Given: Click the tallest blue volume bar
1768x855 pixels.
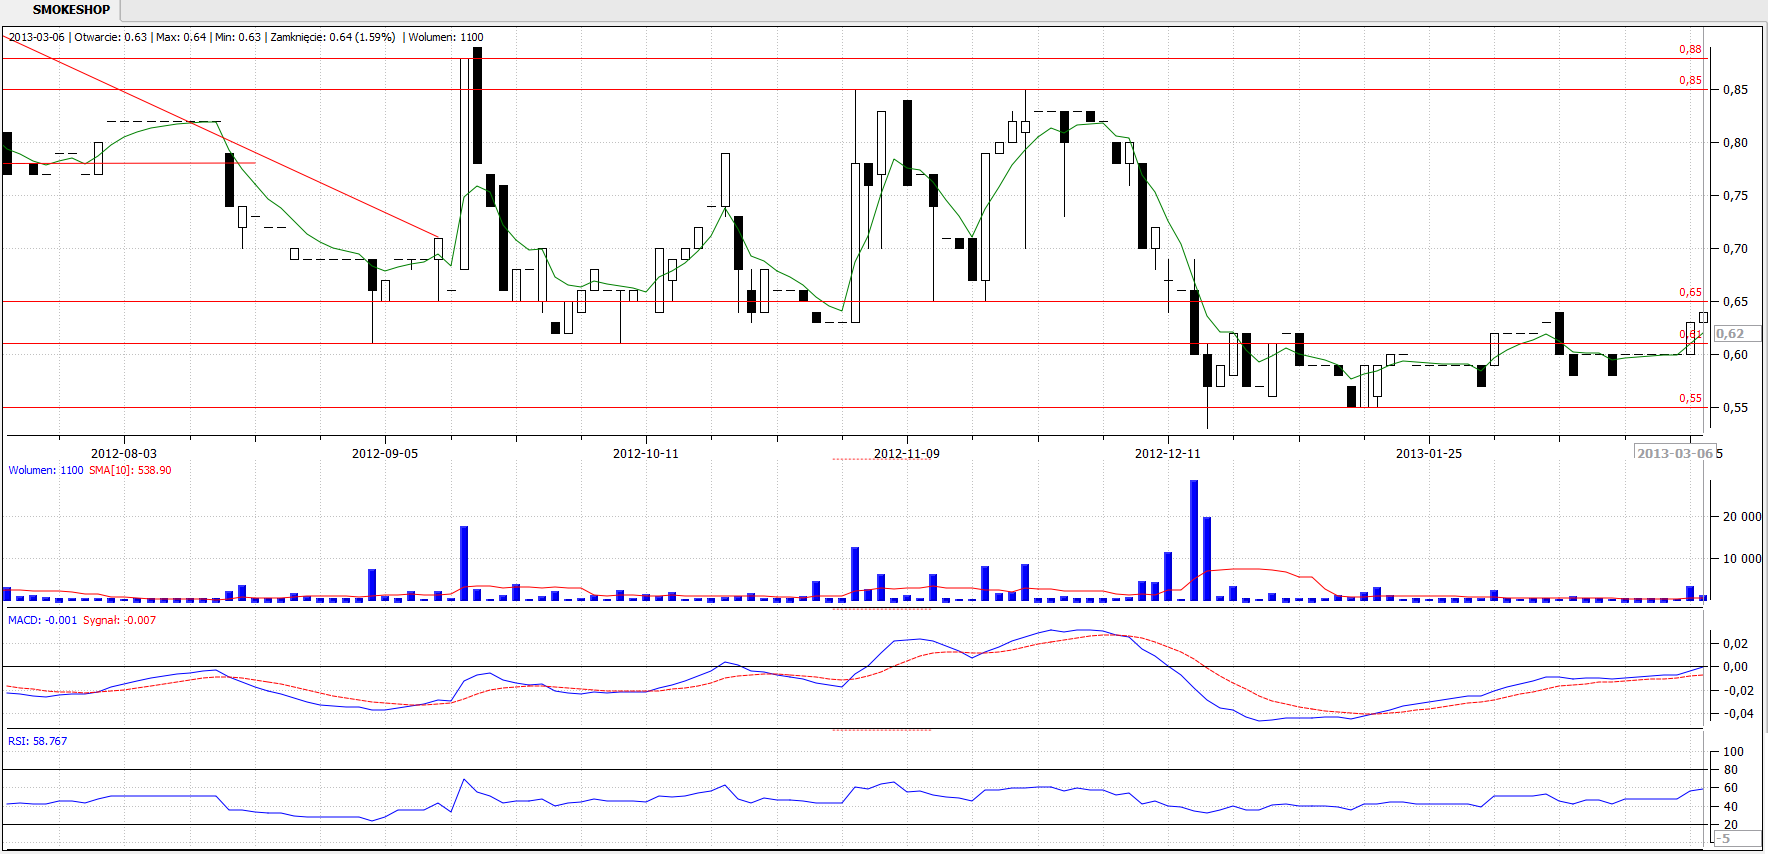Looking at the screenshot, I should pyautogui.click(x=1194, y=540).
